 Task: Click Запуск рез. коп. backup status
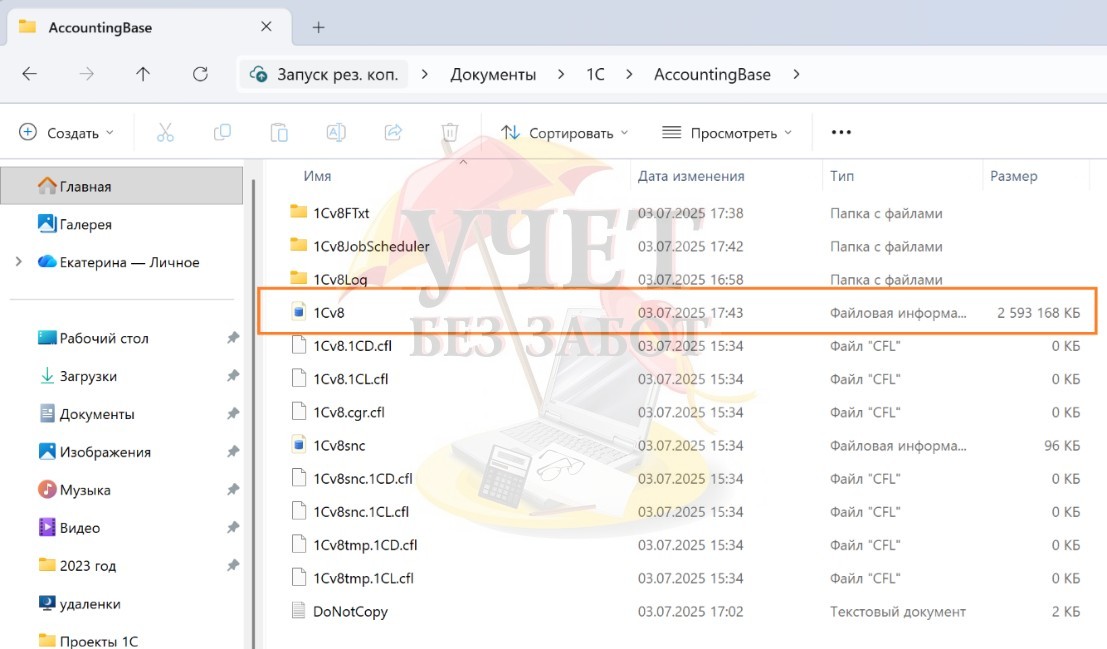pos(324,74)
